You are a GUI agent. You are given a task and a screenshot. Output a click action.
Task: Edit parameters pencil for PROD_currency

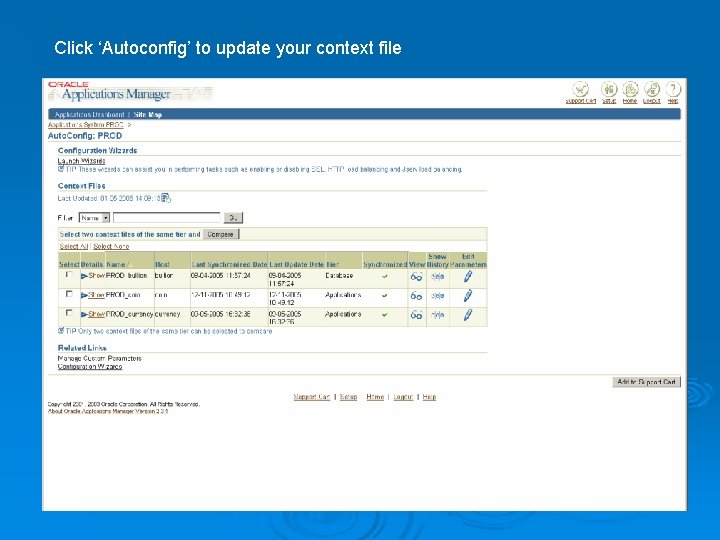(x=467, y=315)
